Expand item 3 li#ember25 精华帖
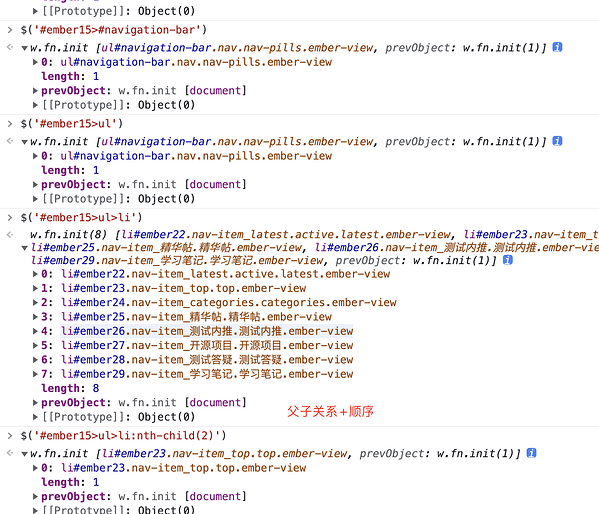The width and height of the screenshot is (599, 514). [35, 317]
